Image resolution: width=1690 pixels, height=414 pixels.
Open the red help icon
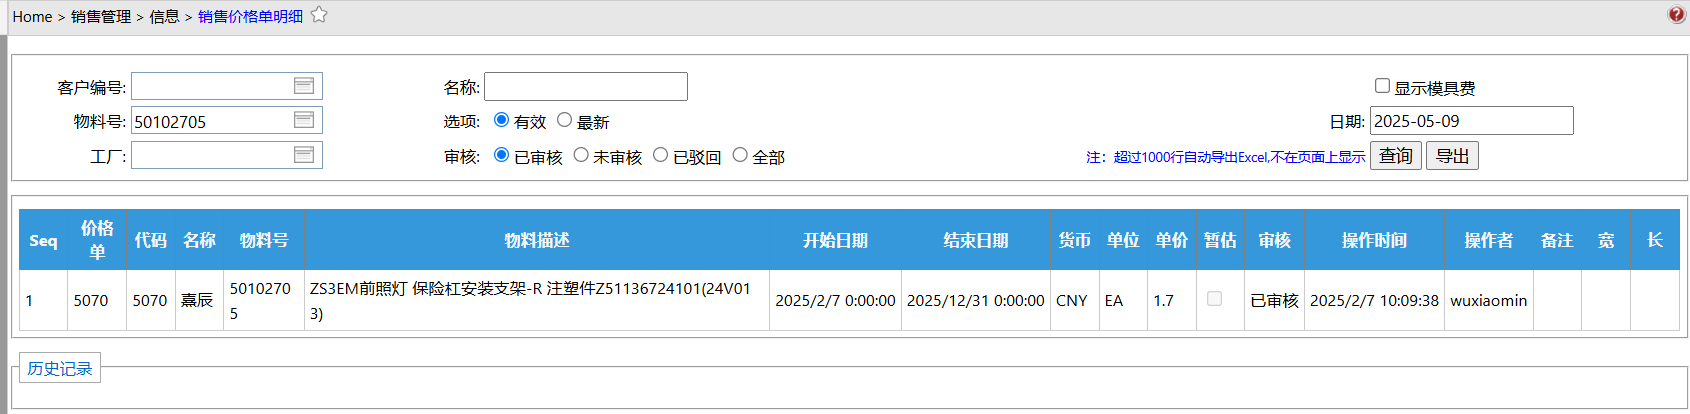1677,14
